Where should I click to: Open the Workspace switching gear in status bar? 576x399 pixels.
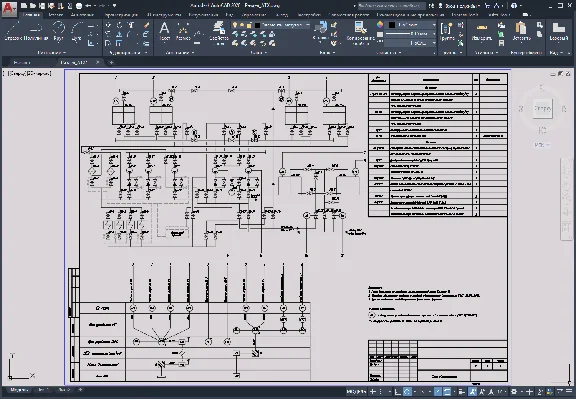point(514,392)
